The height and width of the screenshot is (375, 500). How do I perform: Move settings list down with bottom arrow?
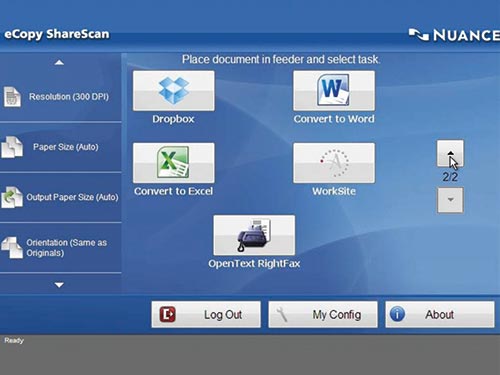coord(59,285)
